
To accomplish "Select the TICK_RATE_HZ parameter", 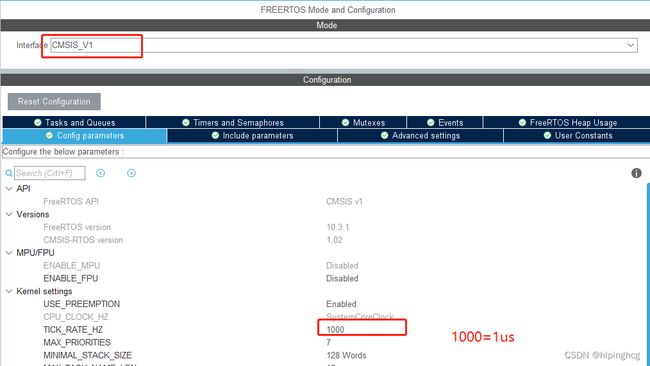I will coord(73,330).
